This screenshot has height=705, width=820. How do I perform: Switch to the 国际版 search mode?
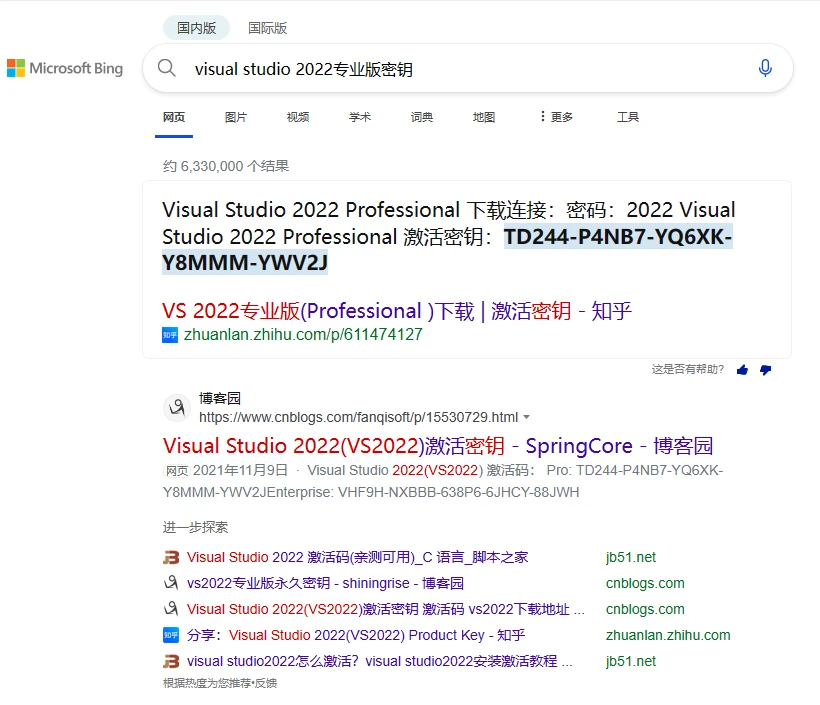point(268,28)
